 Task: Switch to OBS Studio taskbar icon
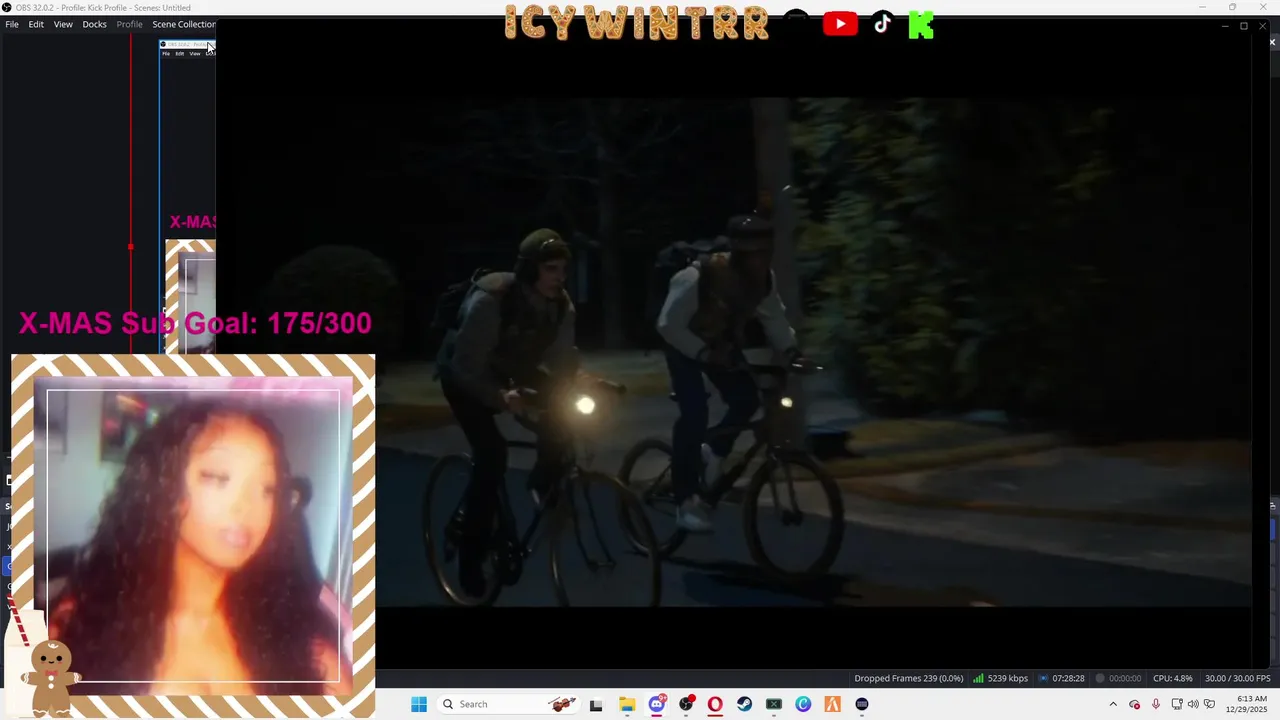coord(686,704)
